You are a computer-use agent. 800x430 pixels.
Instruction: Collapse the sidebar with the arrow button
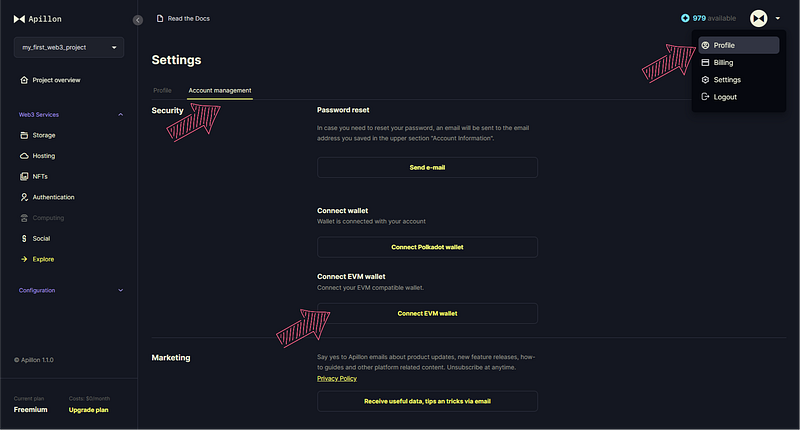pos(138,20)
